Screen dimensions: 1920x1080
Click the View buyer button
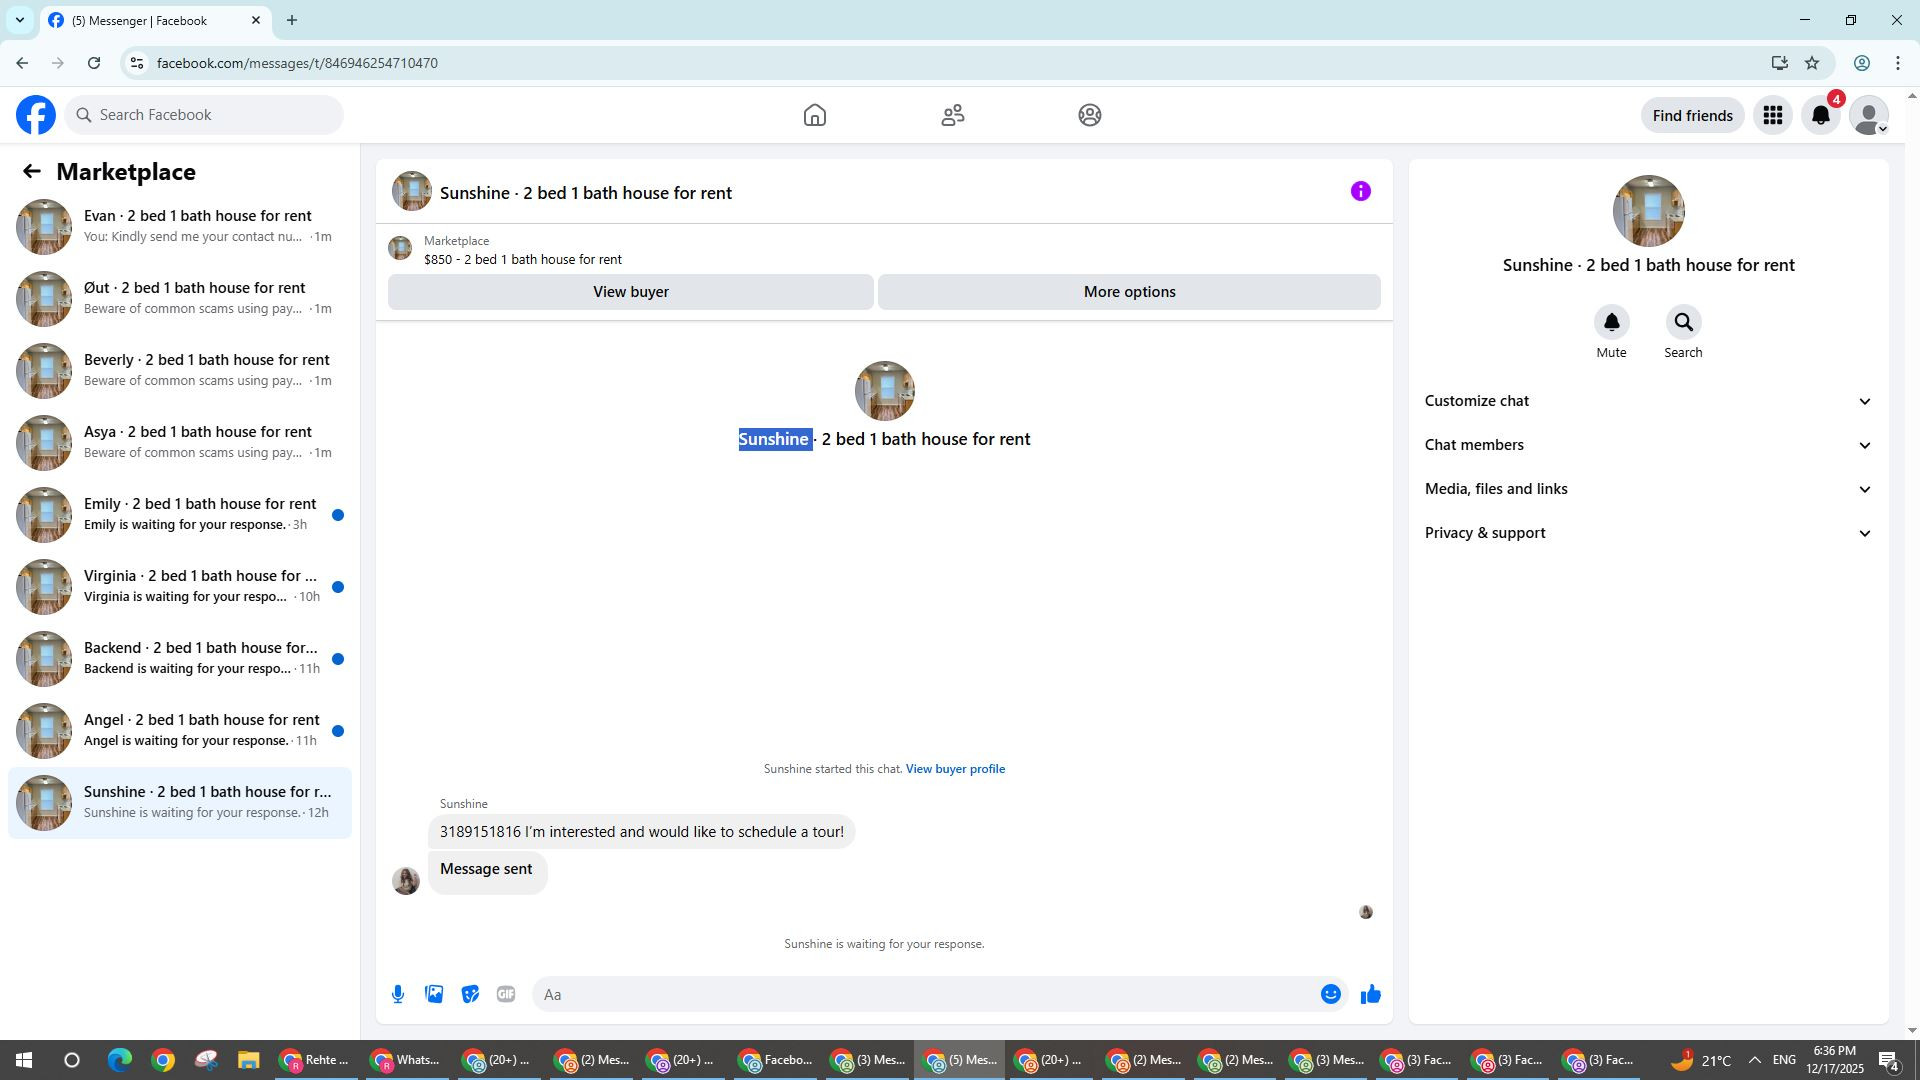point(630,292)
